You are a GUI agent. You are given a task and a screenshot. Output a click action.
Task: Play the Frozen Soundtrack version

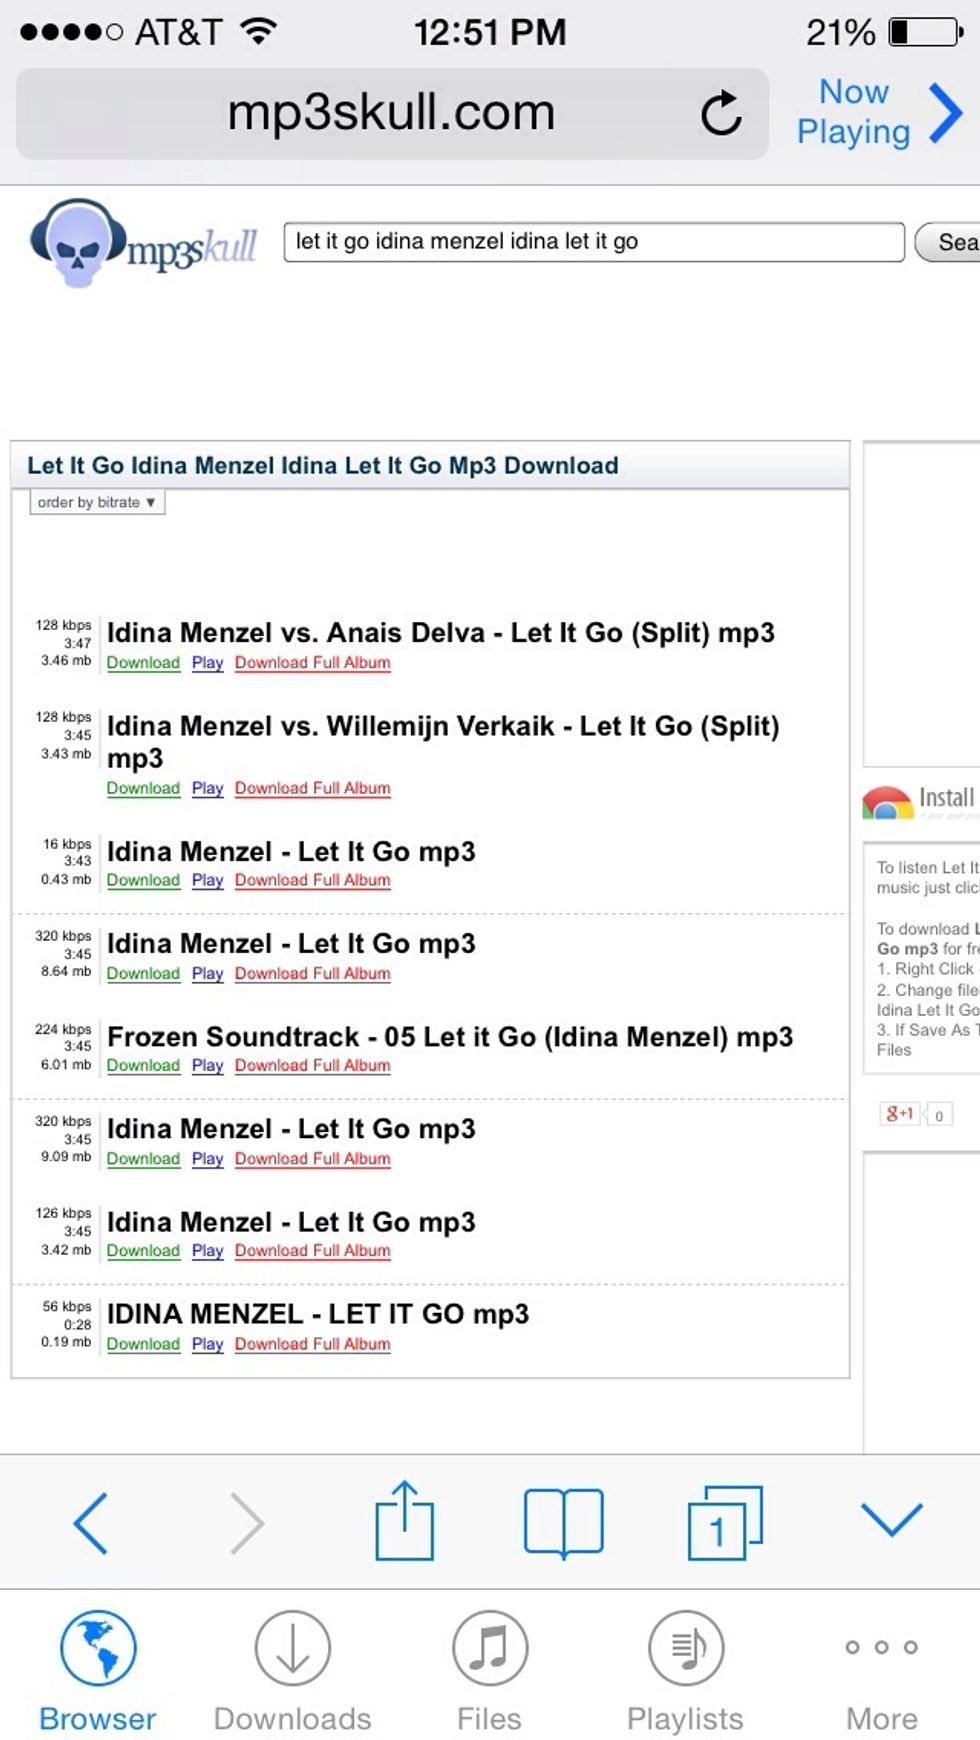[x=207, y=1066]
